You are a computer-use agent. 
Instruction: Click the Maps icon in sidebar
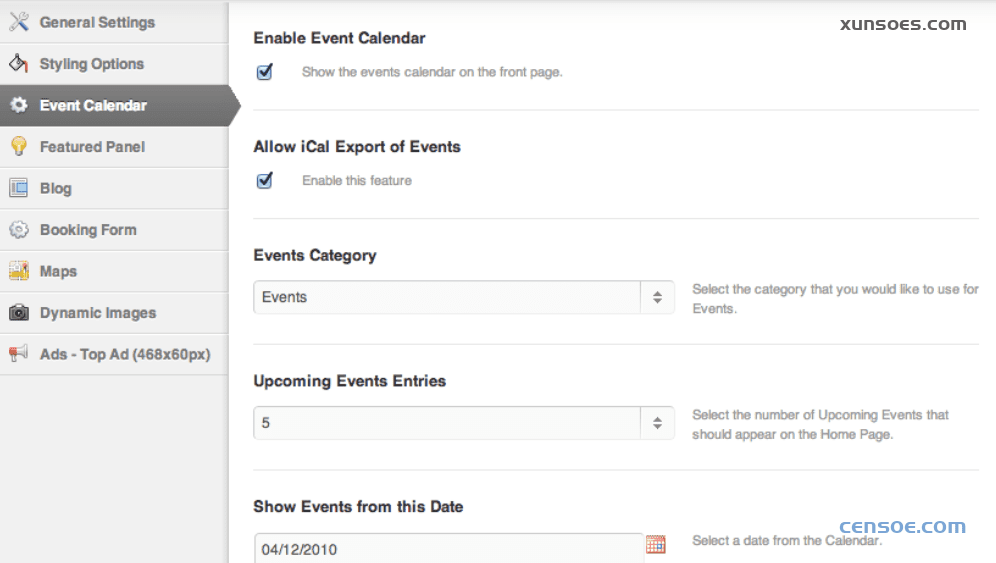pyautogui.click(x=19, y=271)
